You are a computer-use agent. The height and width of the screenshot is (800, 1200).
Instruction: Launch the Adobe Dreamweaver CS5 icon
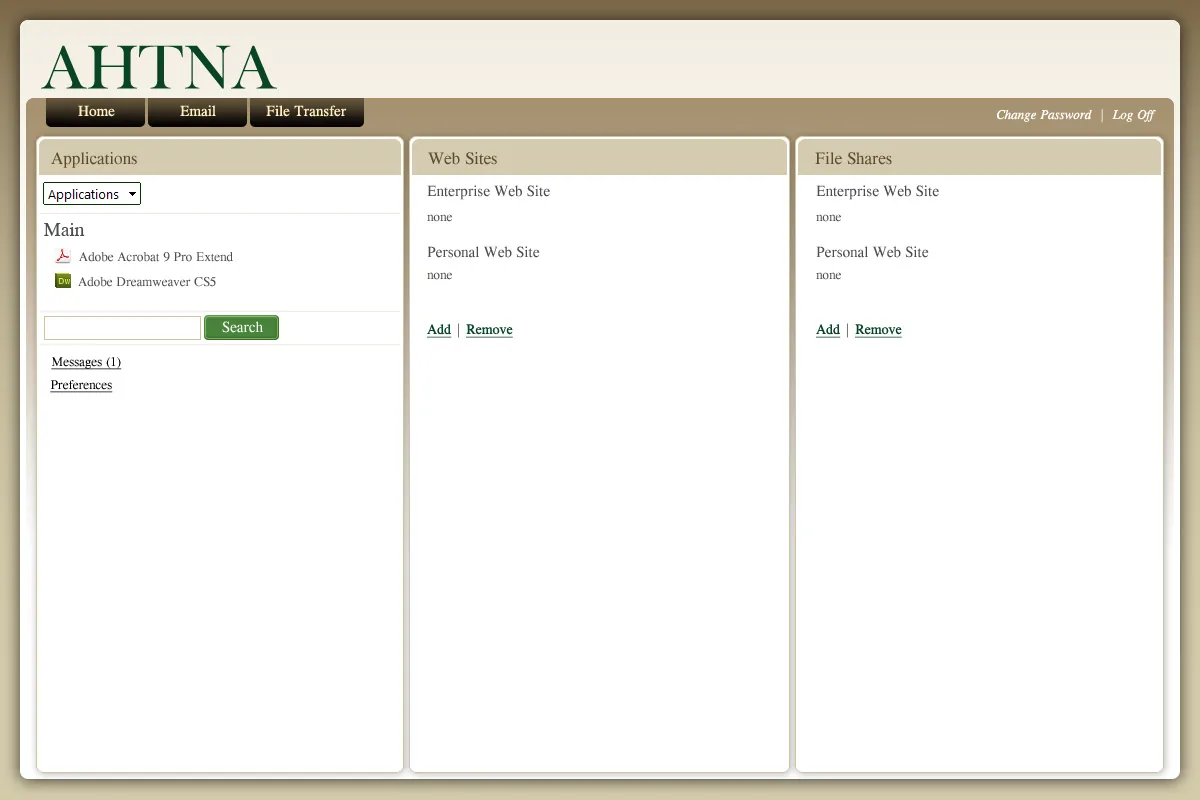tap(63, 281)
